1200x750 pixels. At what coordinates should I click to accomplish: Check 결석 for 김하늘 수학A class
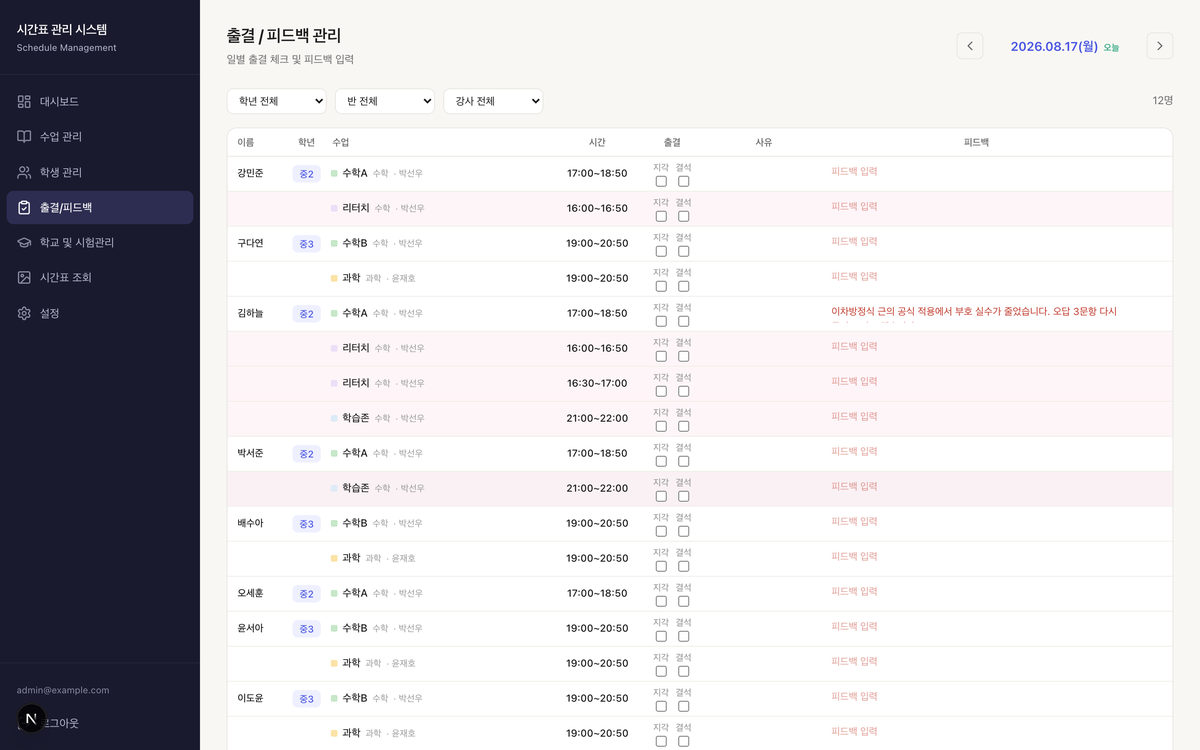pyautogui.click(x=683, y=321)
